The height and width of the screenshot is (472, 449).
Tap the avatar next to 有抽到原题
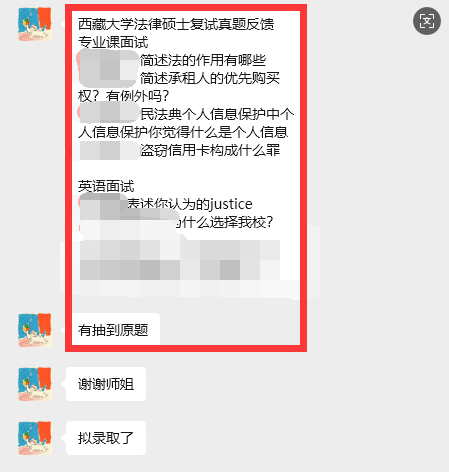(x=35, y=330)
